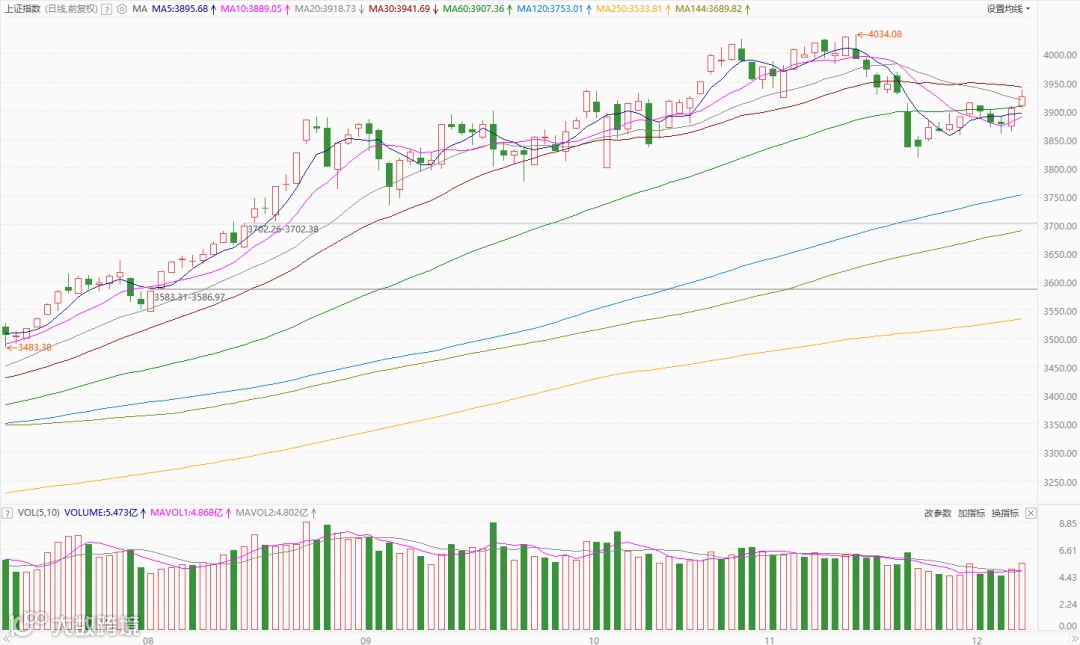This screenshot has height=645, width=1080.
Task: Click the 3583.31-3586.97 gap label
Action: coord(189,297)
